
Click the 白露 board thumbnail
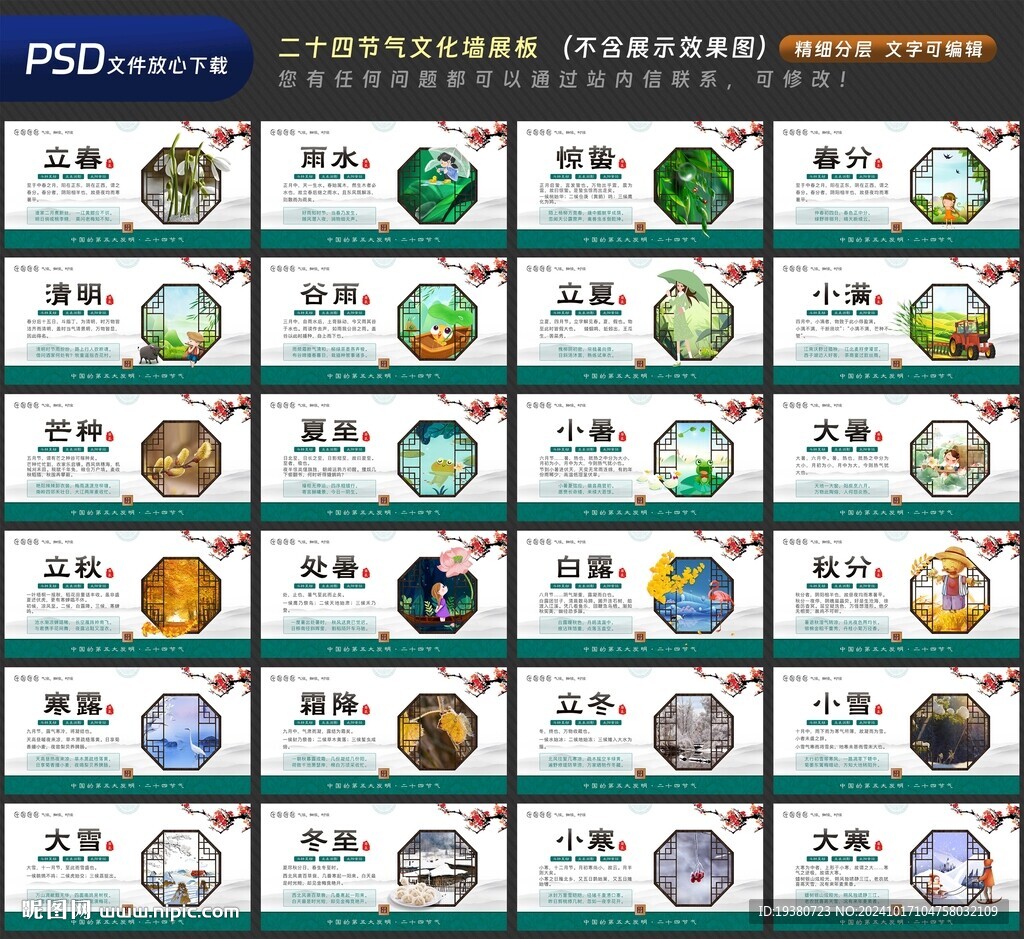(x=640, y=594)
